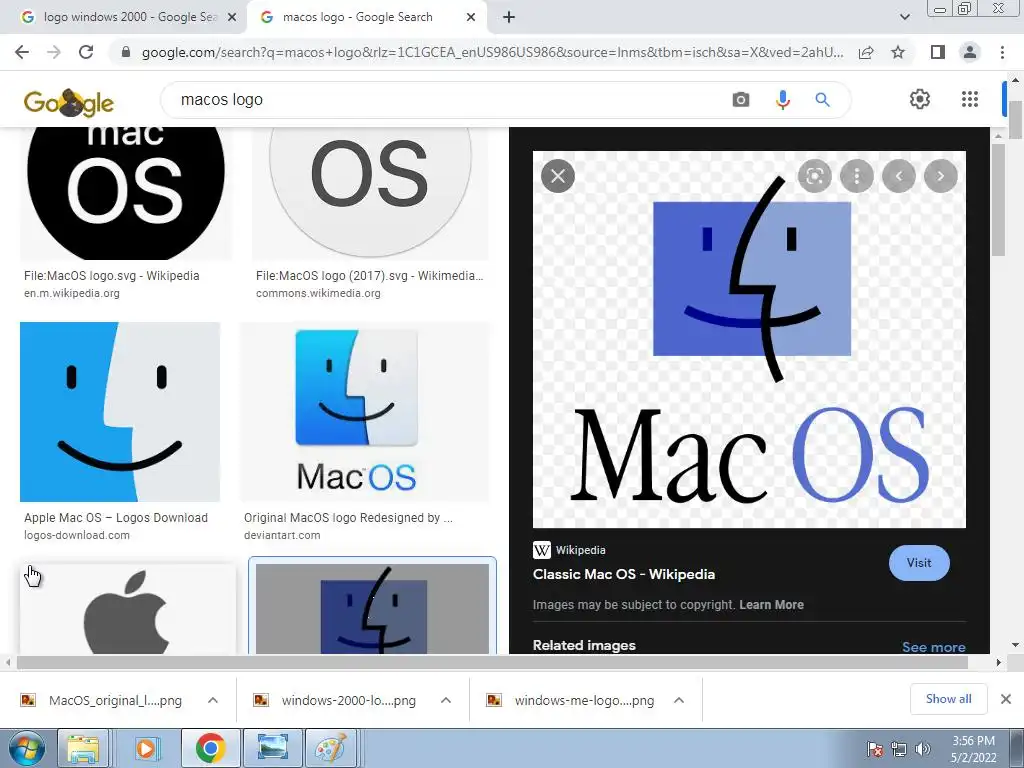
Task: Click the Google logo
Action: 69,103
